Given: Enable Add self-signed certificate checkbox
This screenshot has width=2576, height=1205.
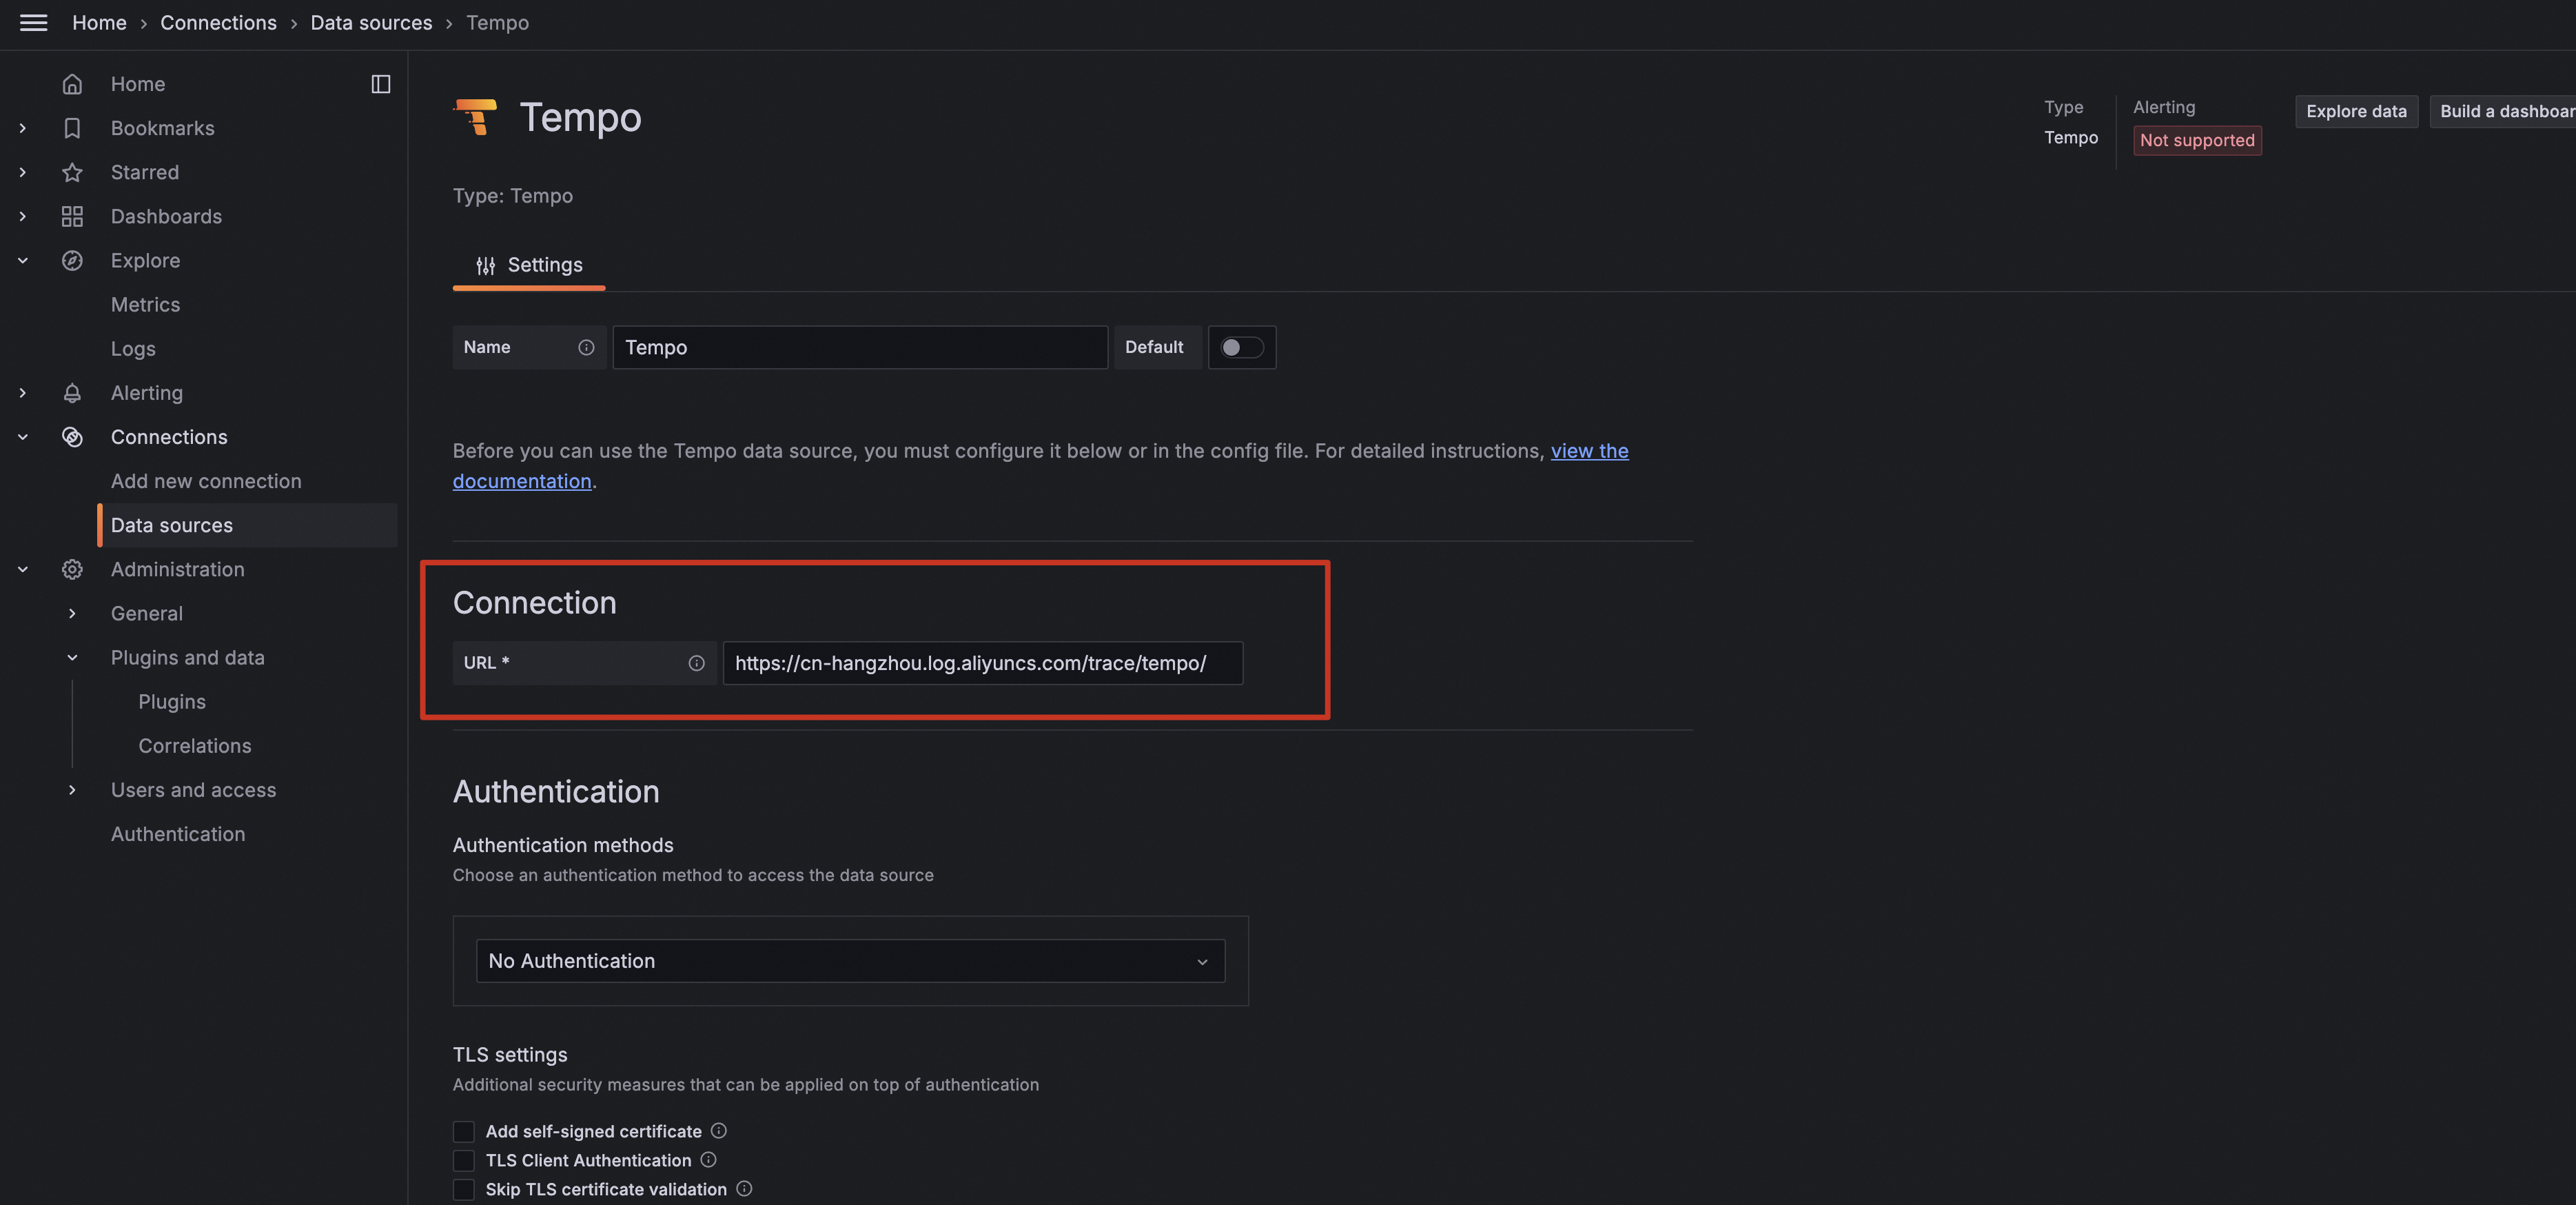Looking at the screenshot, I should pyautogui.click(x=464, y=1131).
